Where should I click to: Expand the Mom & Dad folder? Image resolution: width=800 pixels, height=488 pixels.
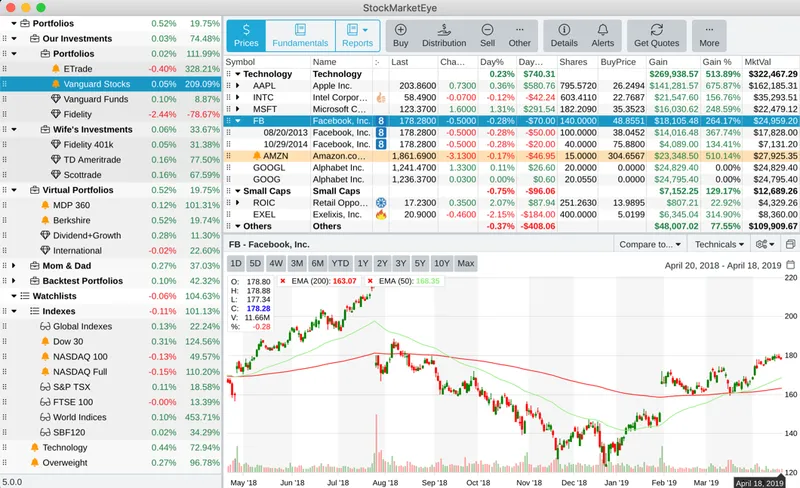tap(14, 266)
